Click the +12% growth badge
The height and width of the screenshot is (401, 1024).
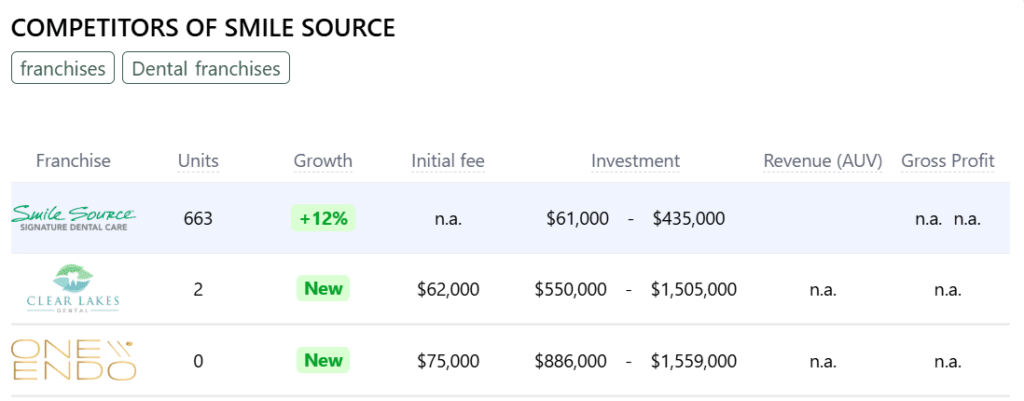(323, 218)
